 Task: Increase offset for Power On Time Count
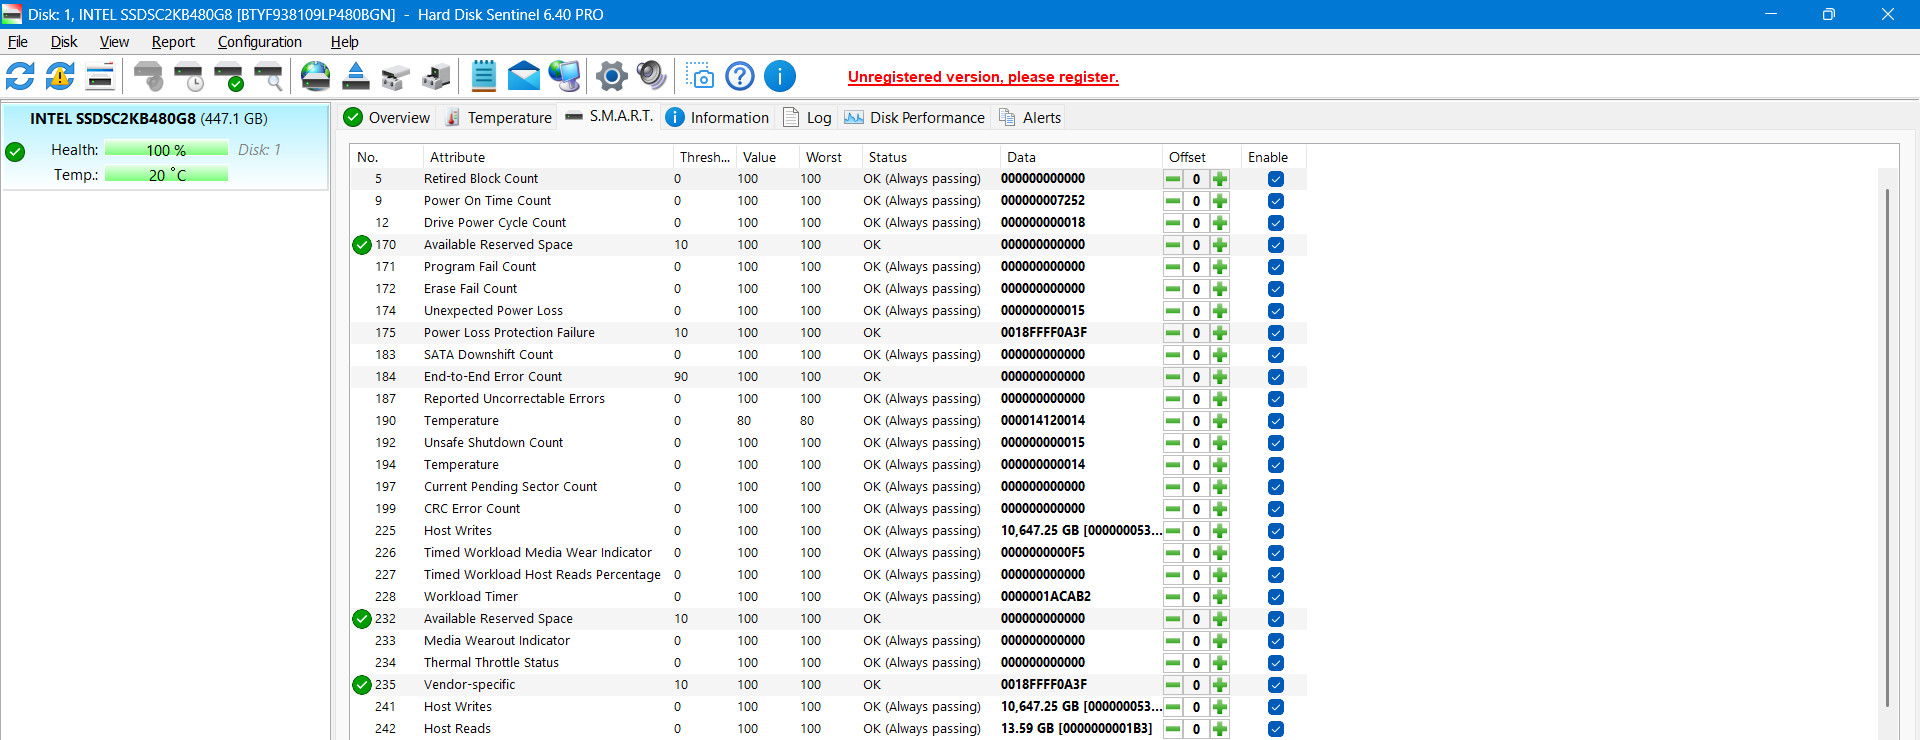tap(1220, 201)
